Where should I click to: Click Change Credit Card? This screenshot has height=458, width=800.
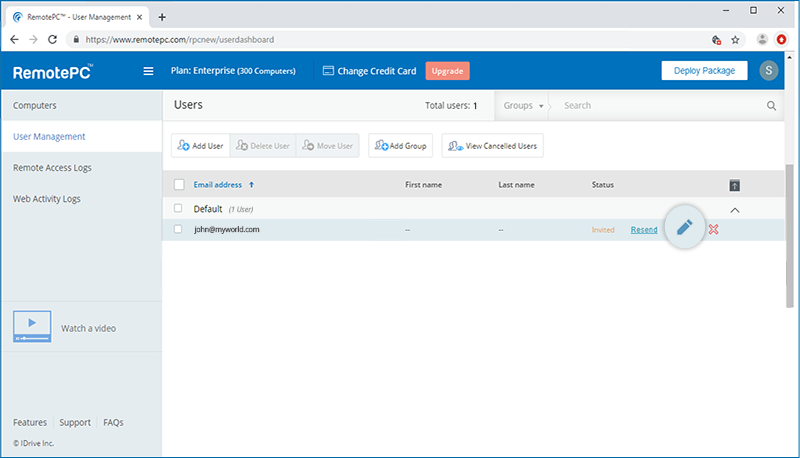click(369, 71)
